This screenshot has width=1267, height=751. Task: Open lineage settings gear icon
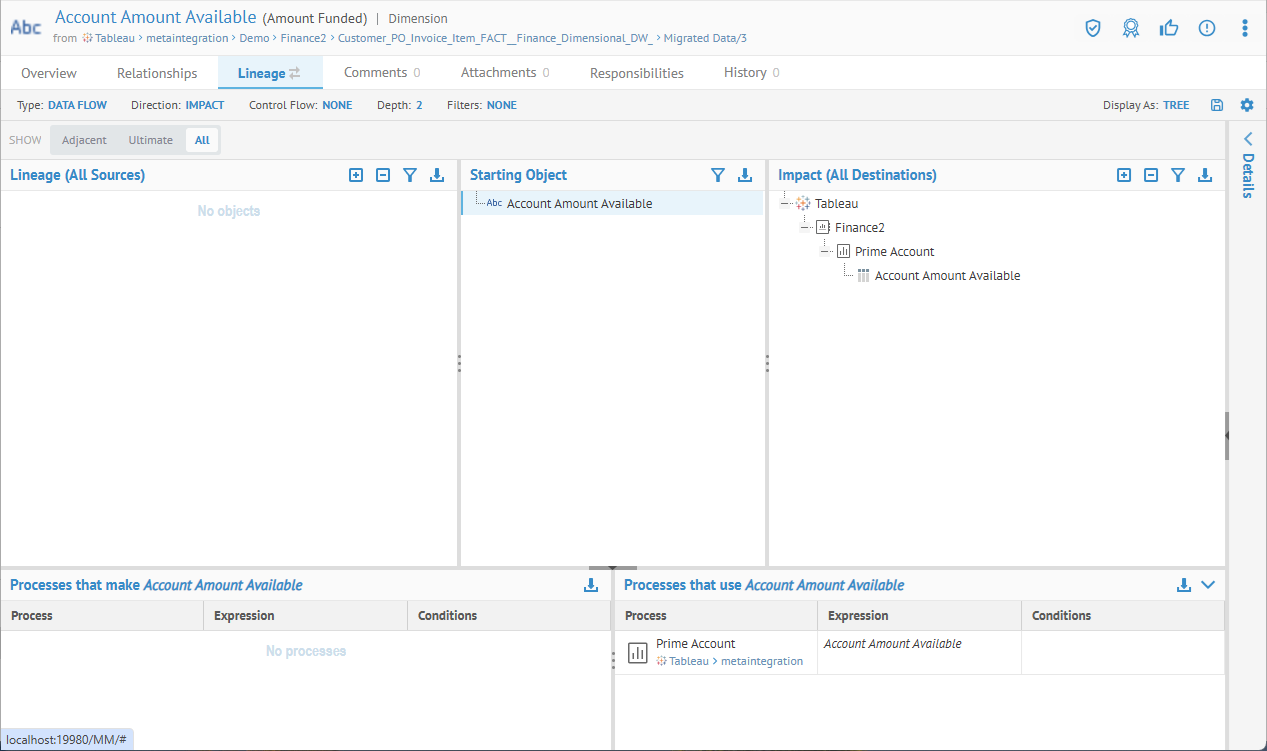1247,105
